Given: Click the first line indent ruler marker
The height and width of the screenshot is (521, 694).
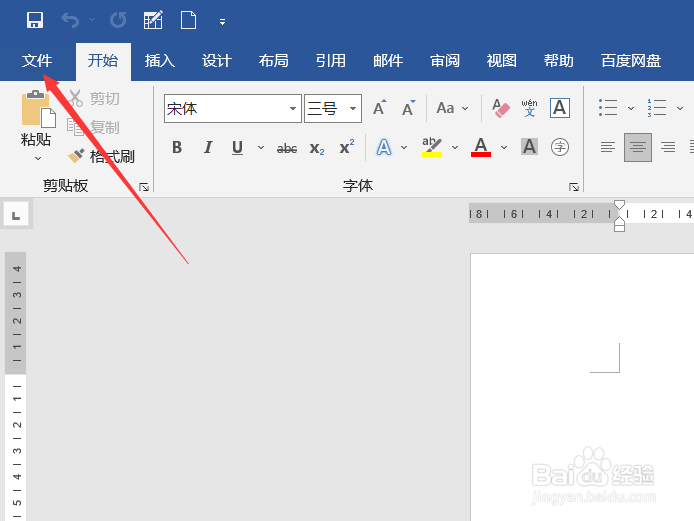Looking at the screenshot, I should click(620, 205).
